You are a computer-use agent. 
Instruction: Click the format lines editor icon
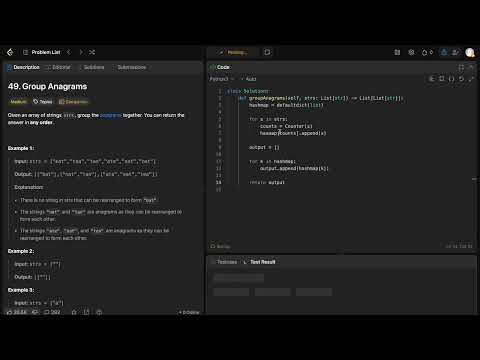(x=432, y=79)
